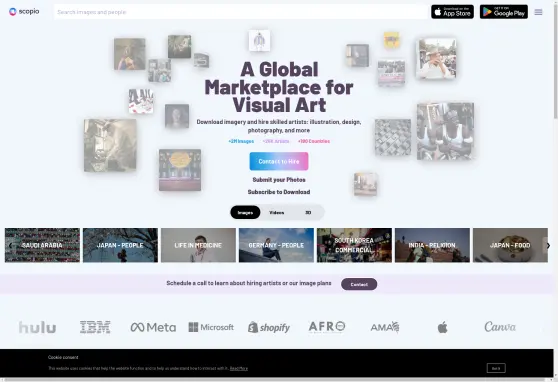Screen dimensions: 558x382
Task: Open the Subscribe to Download link
Action: [x=279, y=192]
